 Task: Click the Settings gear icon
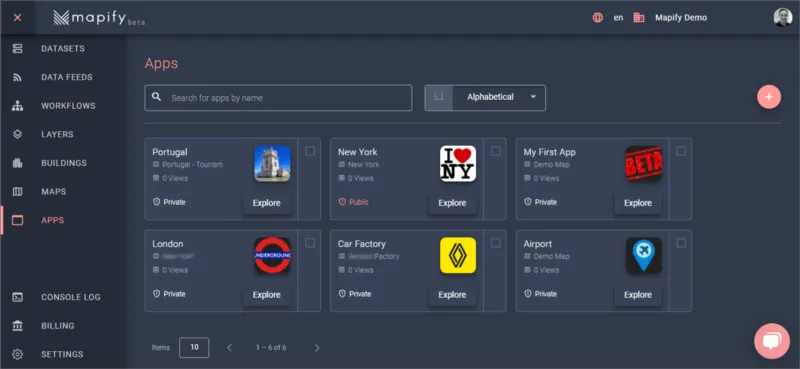(17, 354)
